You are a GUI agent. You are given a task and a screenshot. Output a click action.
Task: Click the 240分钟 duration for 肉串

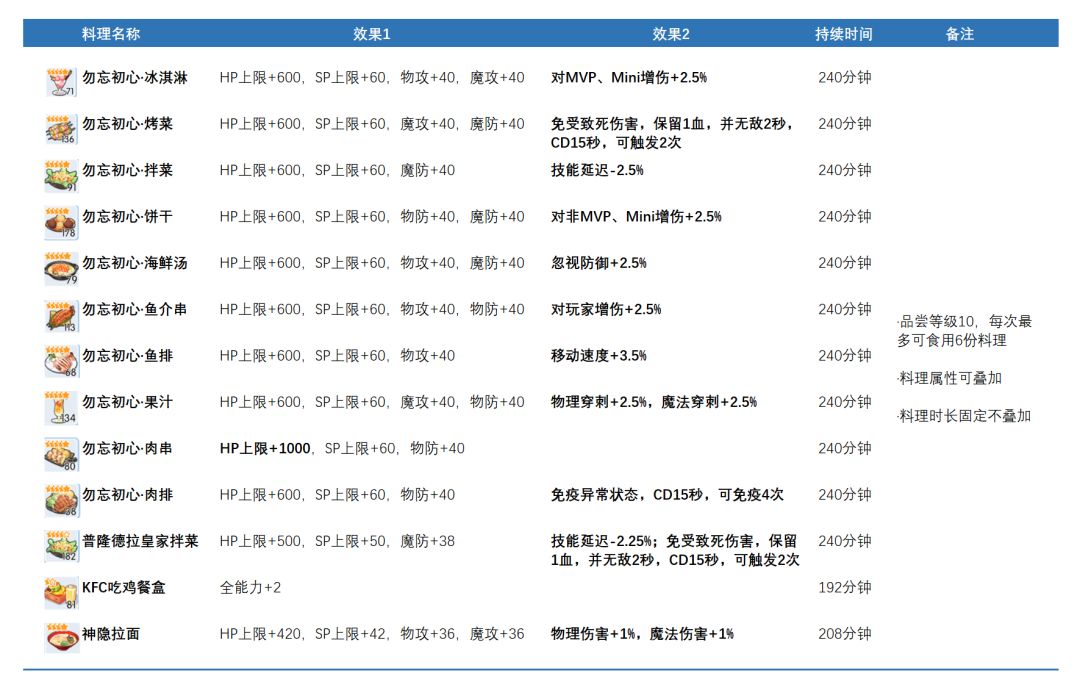(x=845, y=448)
